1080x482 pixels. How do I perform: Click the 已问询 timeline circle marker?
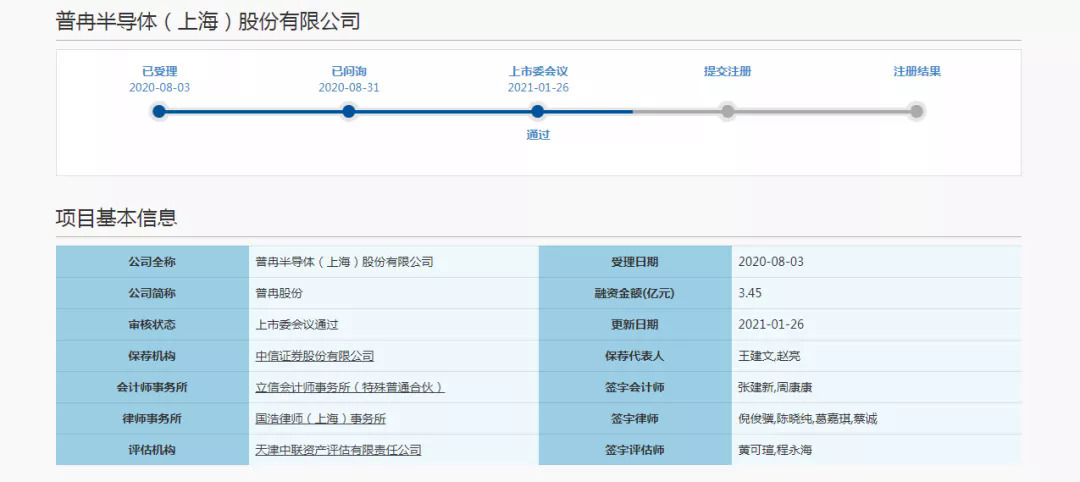pyautogui.click(x=348, y=111)
